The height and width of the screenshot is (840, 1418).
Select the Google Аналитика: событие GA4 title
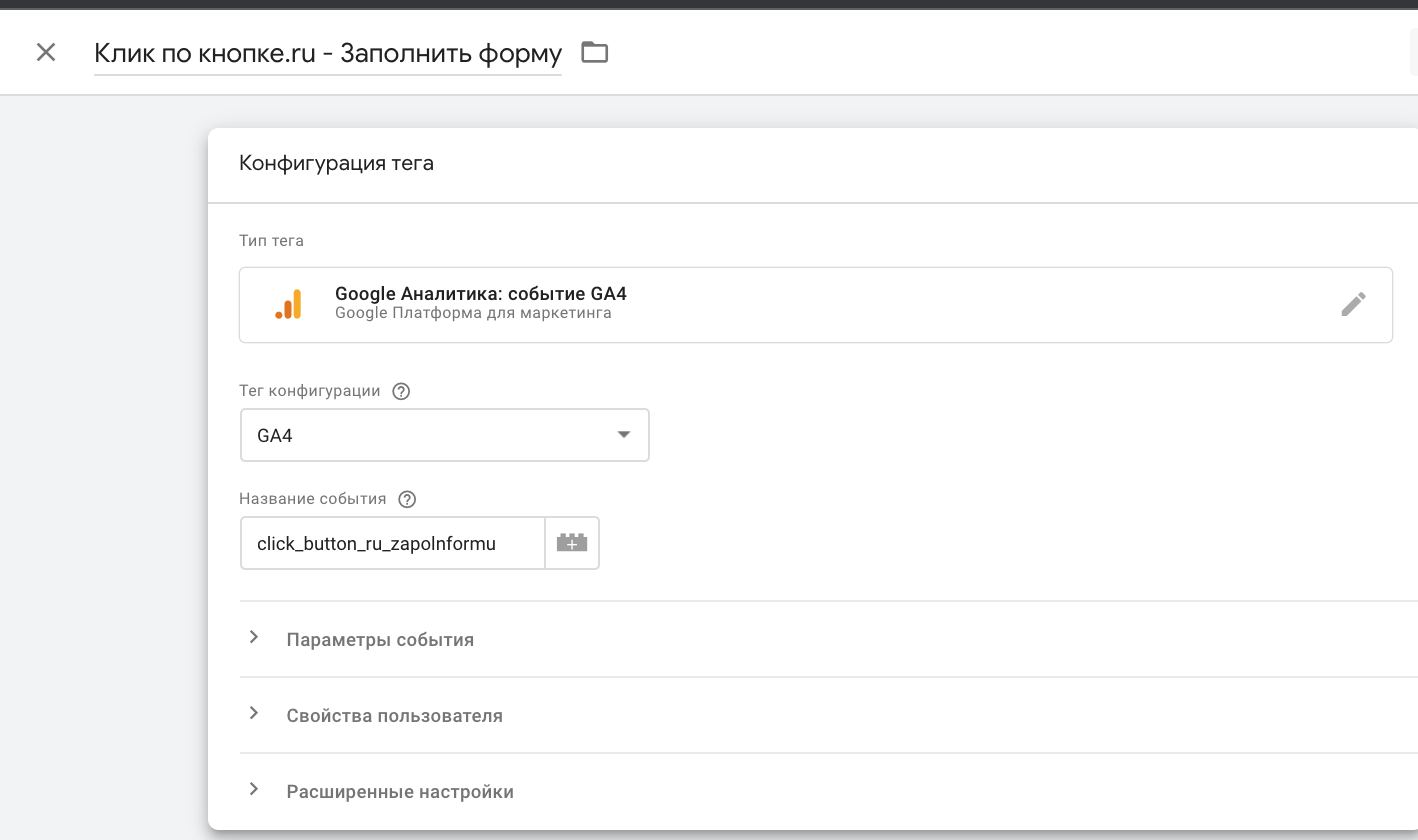point(480,294)
